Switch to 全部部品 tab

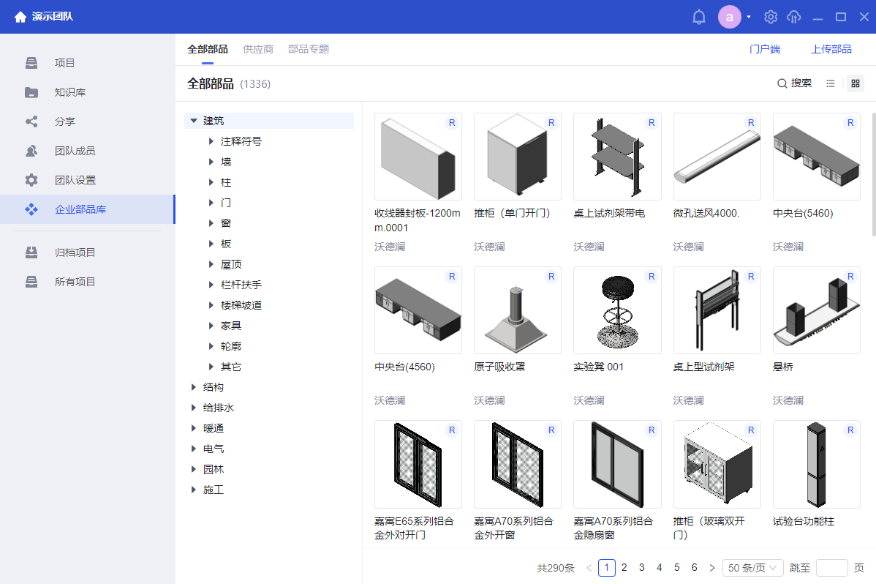click(207, 49)
